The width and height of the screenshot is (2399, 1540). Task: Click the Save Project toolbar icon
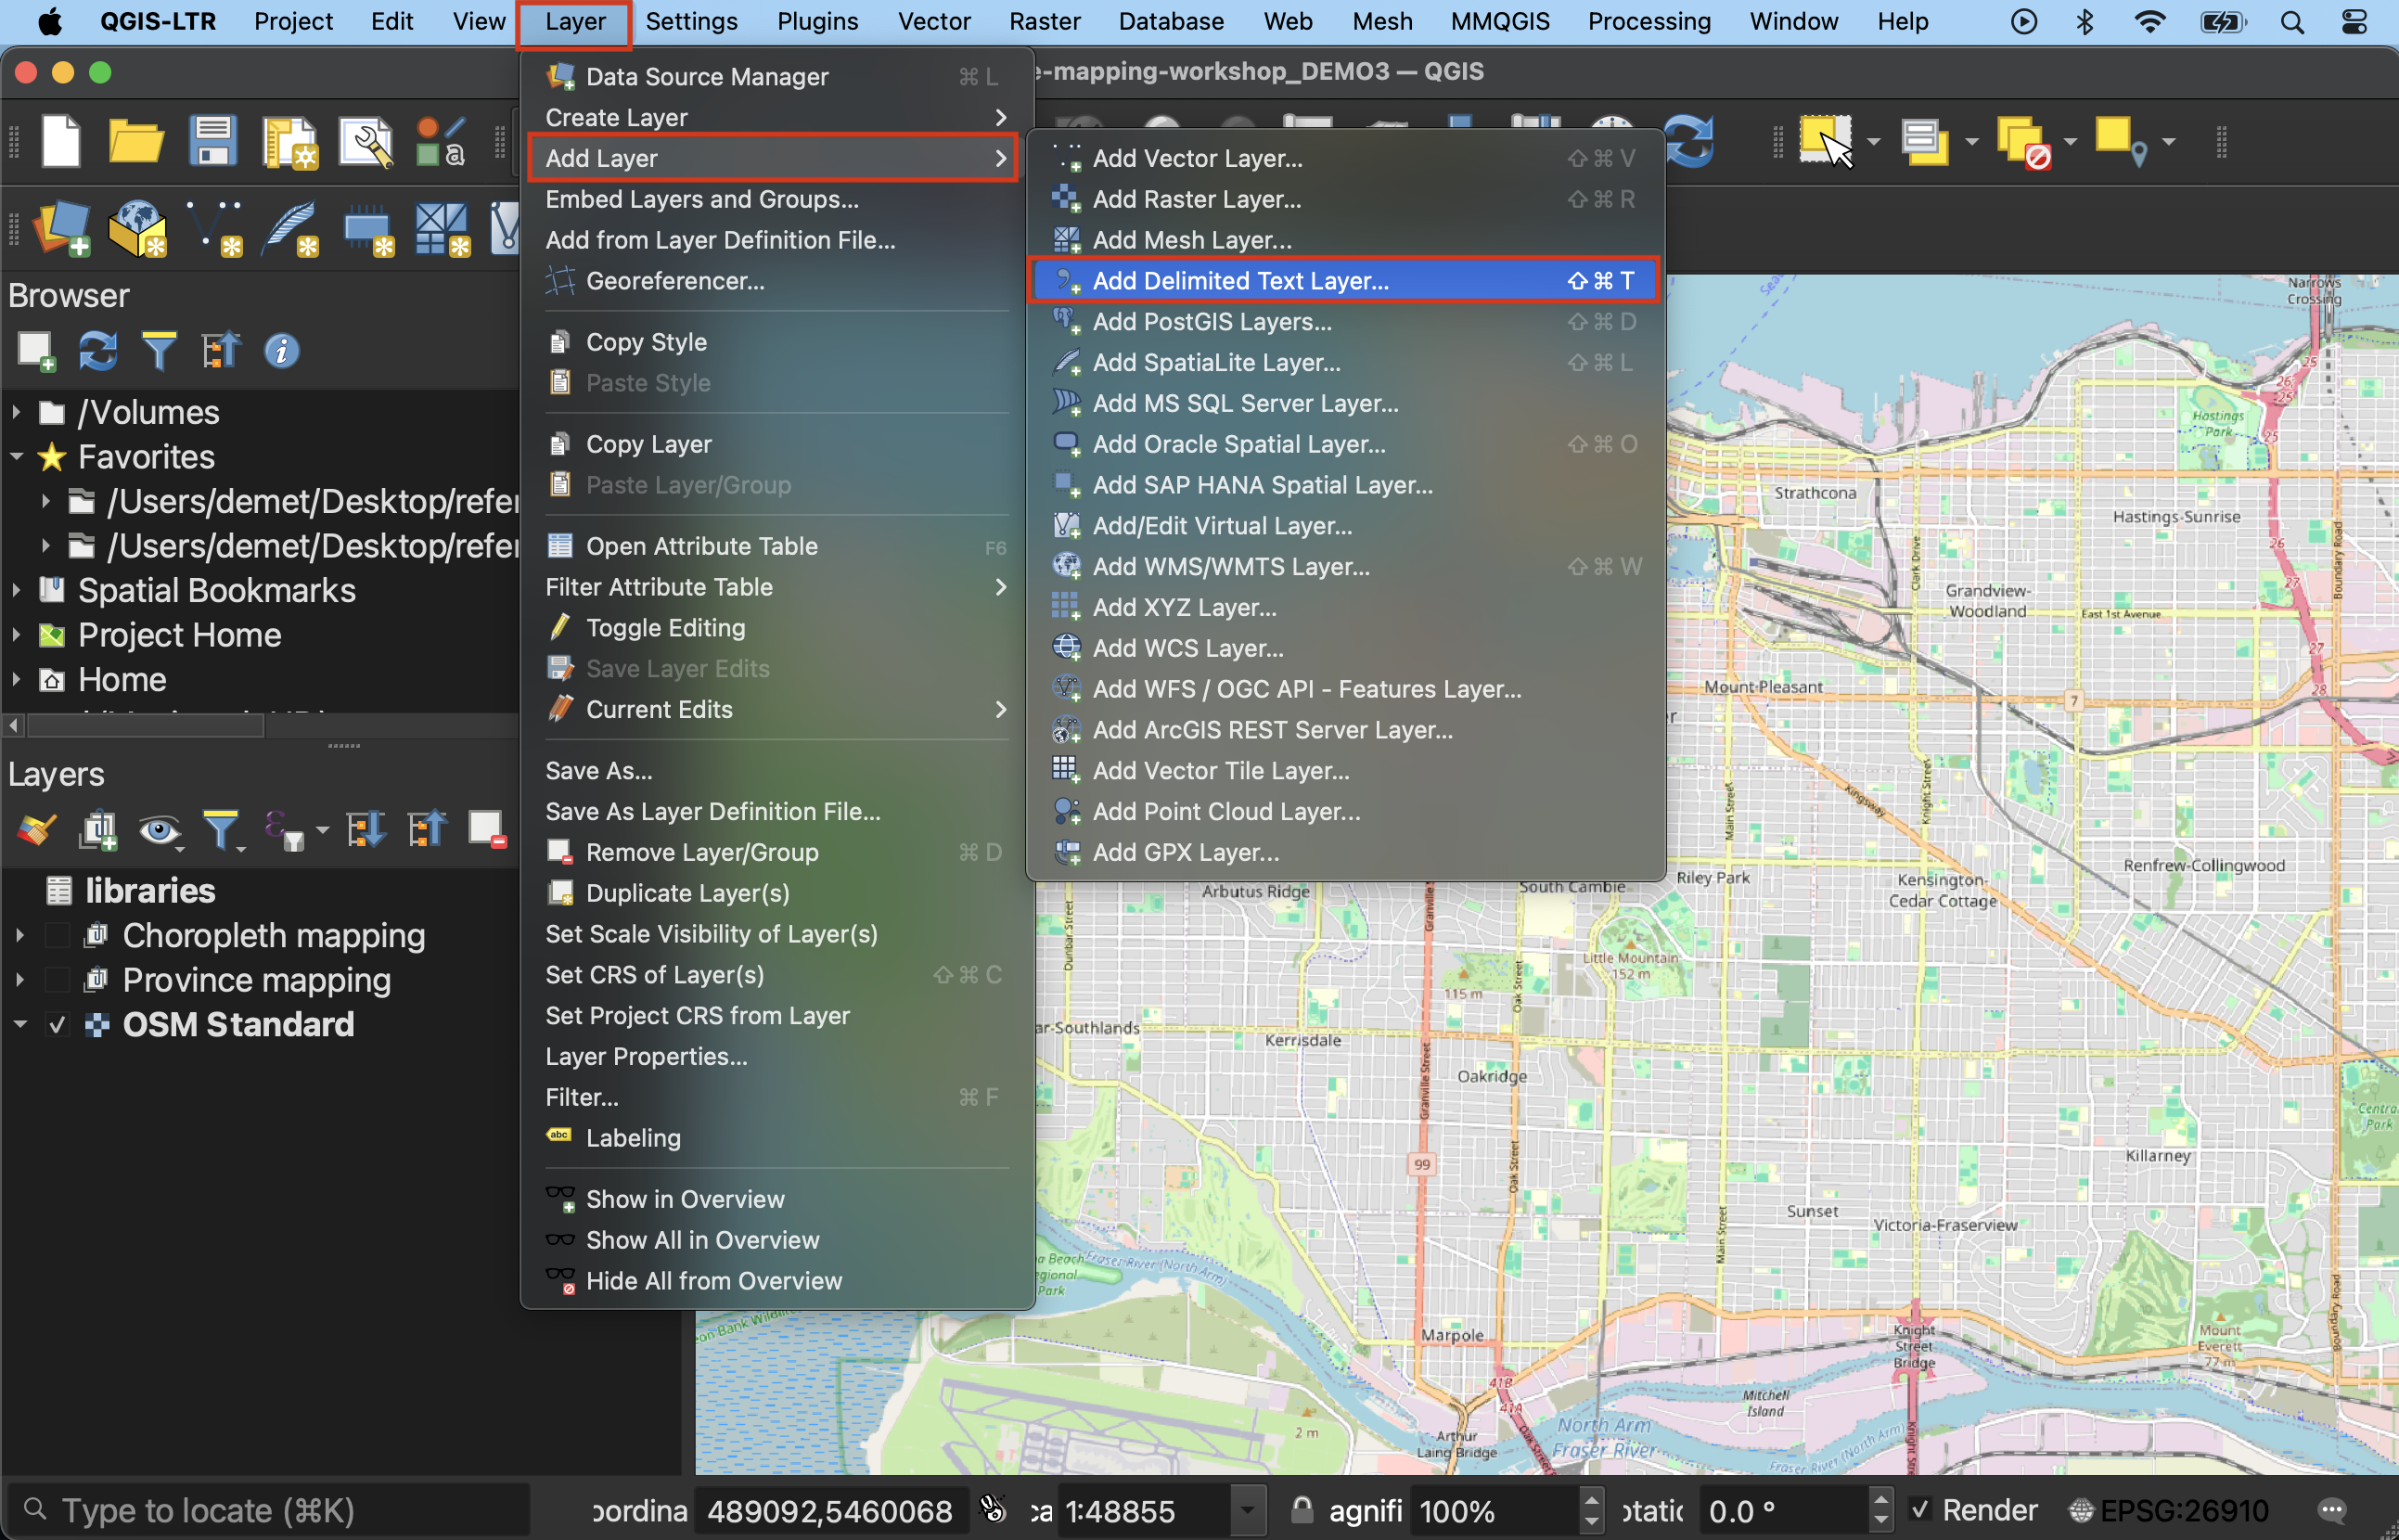click(x=212, y=142)
